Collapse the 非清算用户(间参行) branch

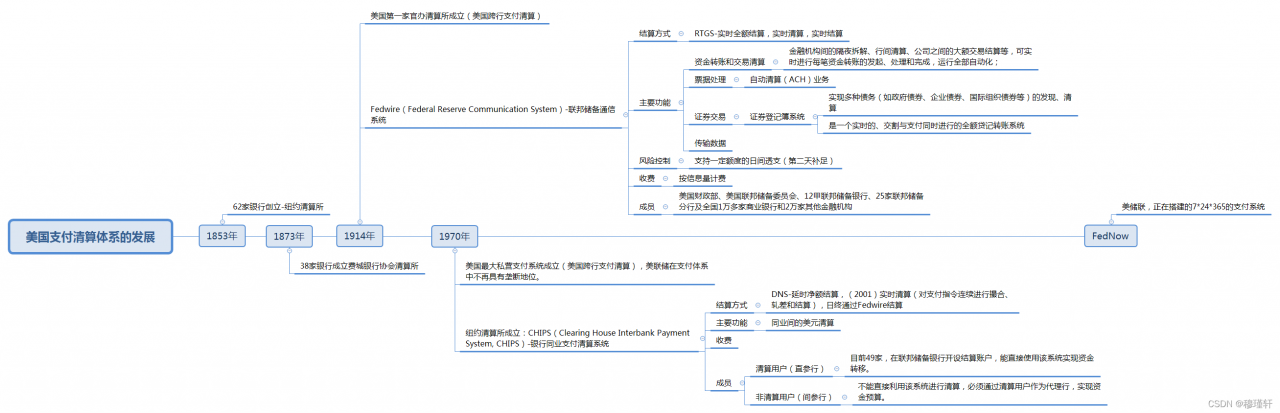point(844,397)
